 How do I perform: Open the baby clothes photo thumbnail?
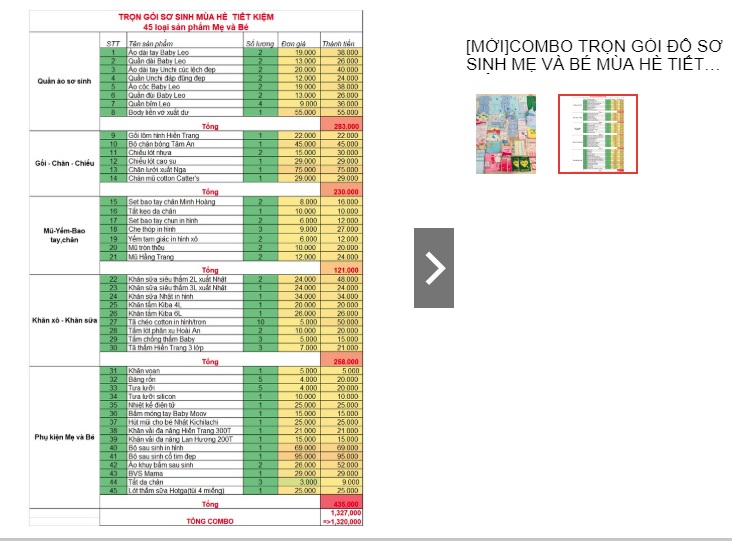click(506, 134)
